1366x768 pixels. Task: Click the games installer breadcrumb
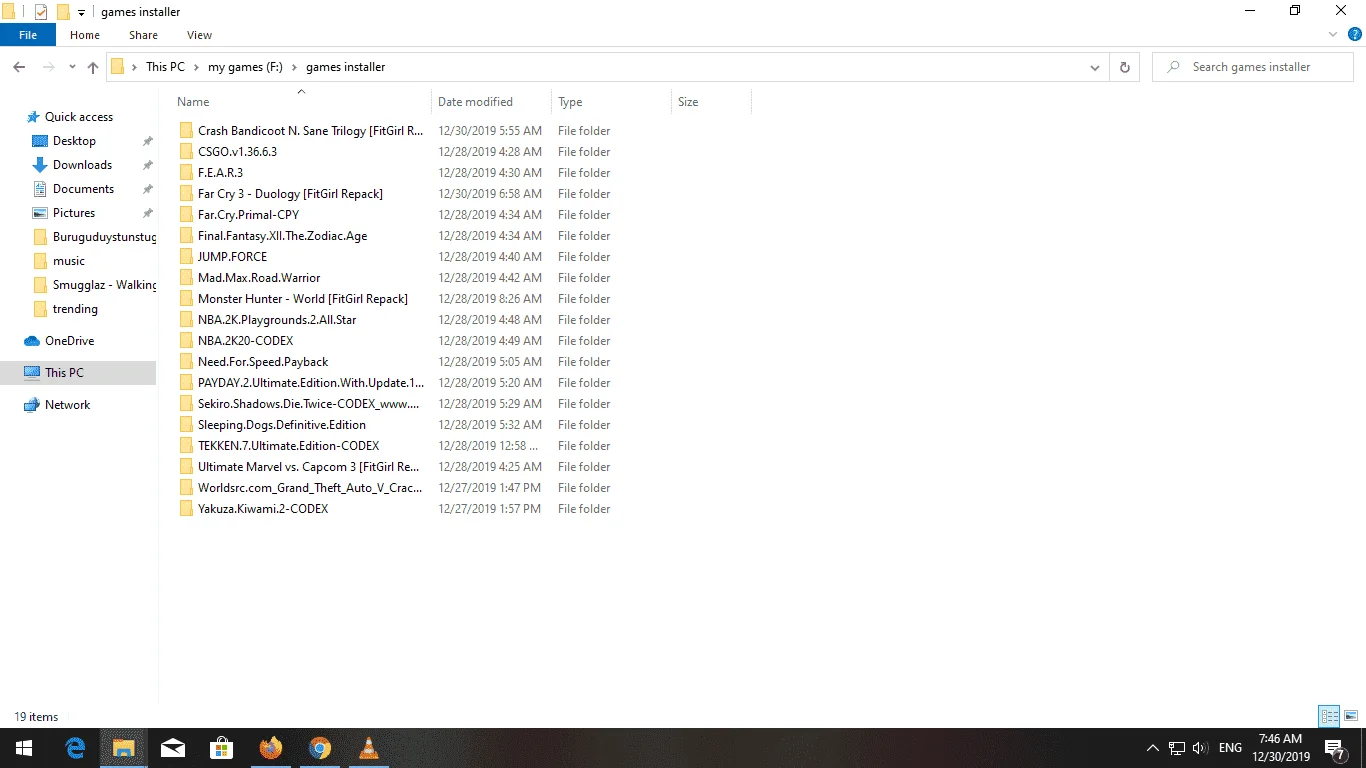[345, 67]
